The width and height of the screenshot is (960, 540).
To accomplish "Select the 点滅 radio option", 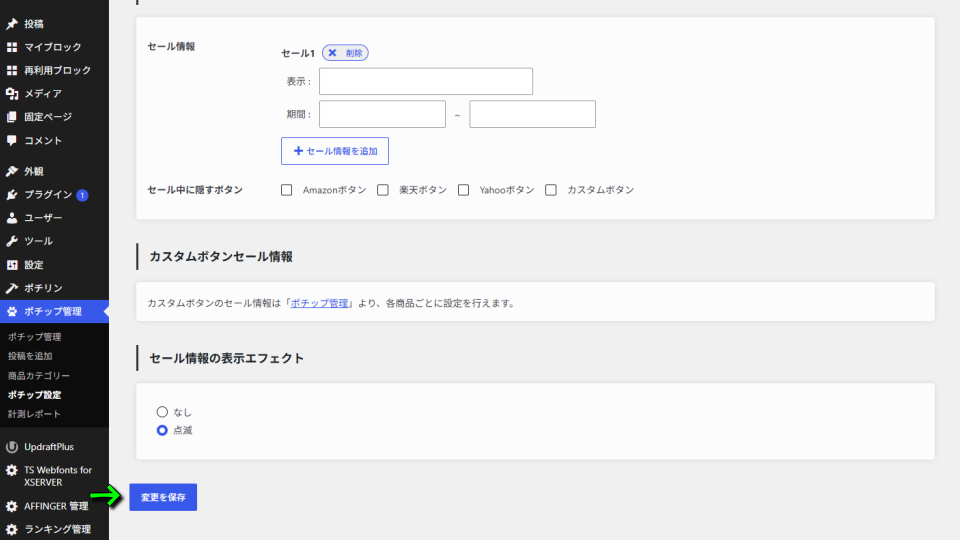I will [162, 430].
